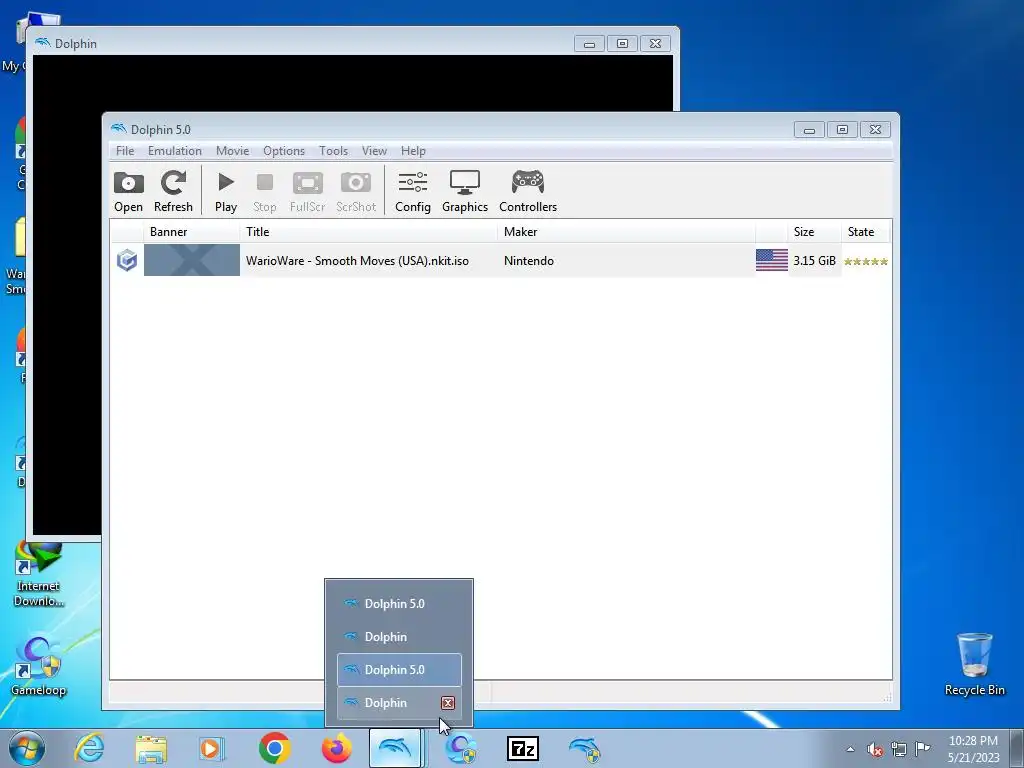Select top Dolphin 5.0 entry in taskbar list
Image resolution: width=1024 pixels, height=768 pixels.
pos(399,604)
